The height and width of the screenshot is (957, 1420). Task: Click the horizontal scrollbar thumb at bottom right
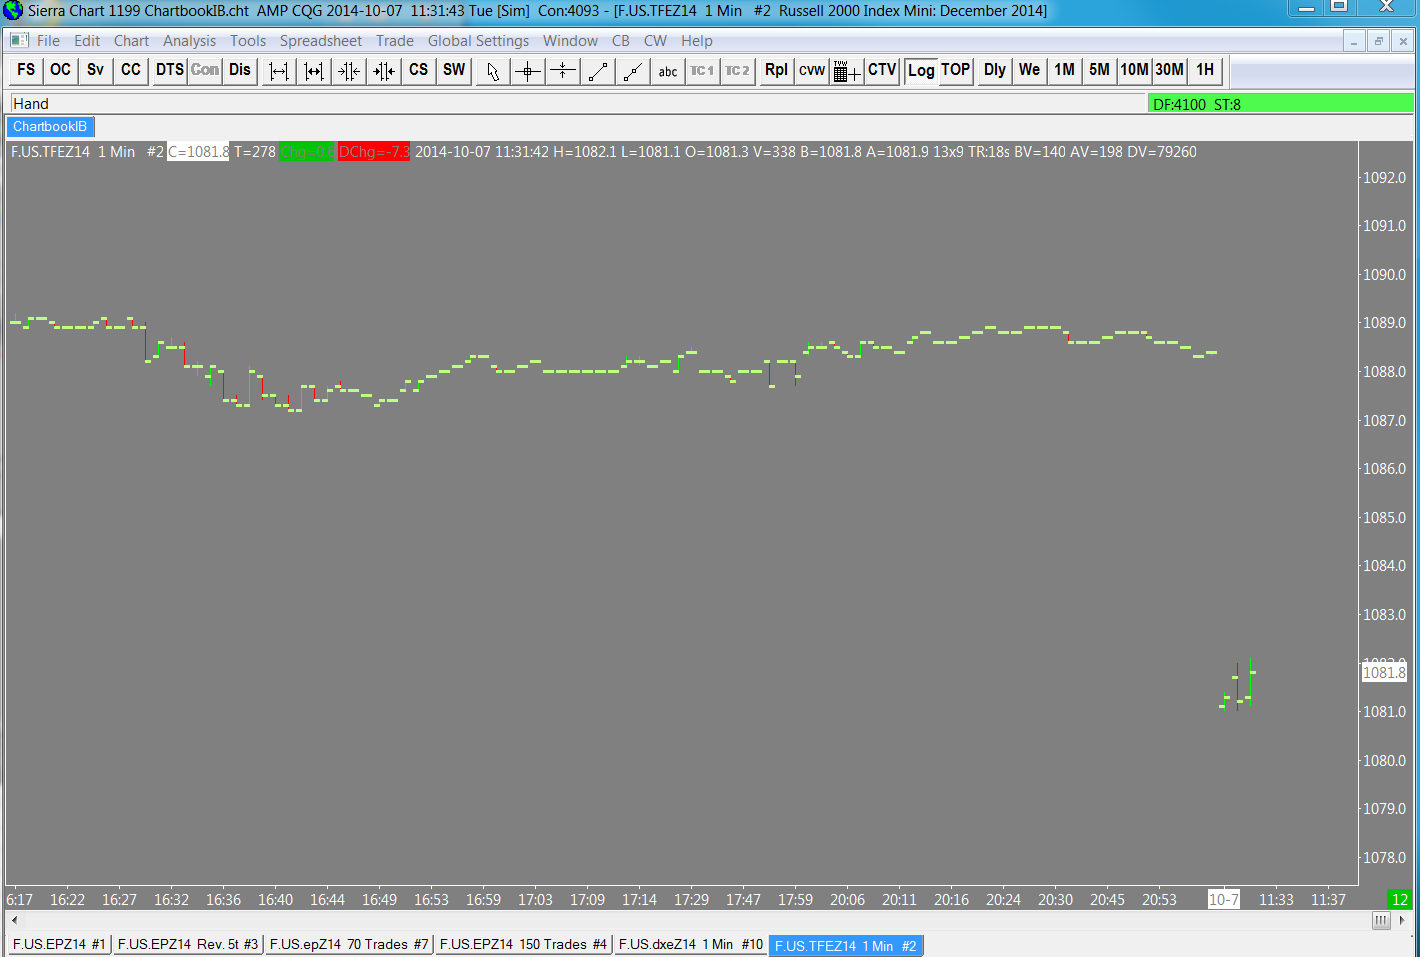pyautogui.click(x=1381, y=920)
